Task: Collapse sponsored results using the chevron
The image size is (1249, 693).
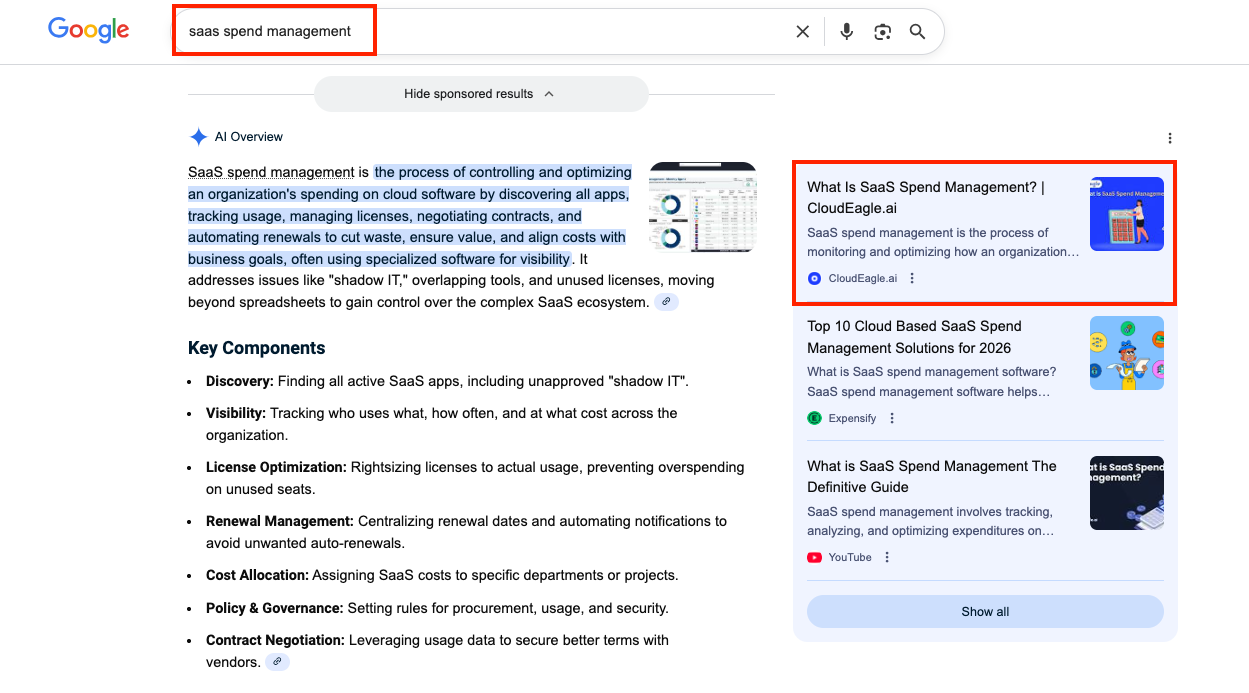Action: click(x=548, y=93)
